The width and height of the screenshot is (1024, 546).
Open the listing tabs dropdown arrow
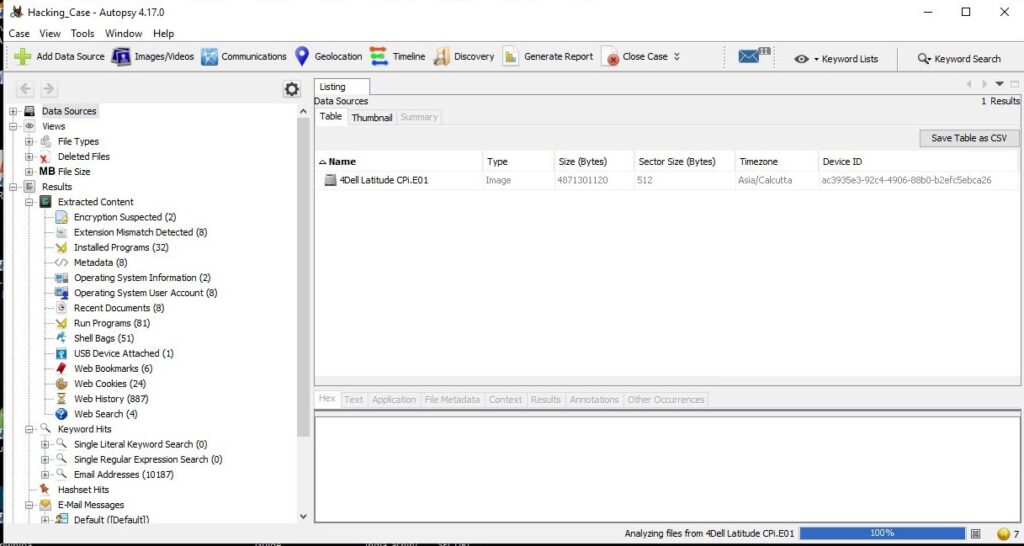(x=999, y=84)
